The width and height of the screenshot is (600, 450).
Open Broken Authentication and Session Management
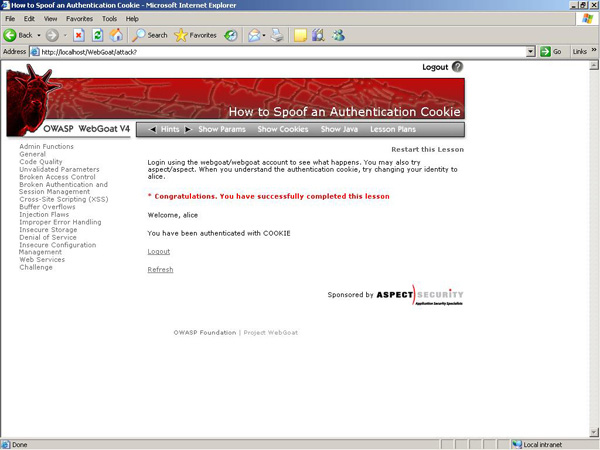coord(64,188)
